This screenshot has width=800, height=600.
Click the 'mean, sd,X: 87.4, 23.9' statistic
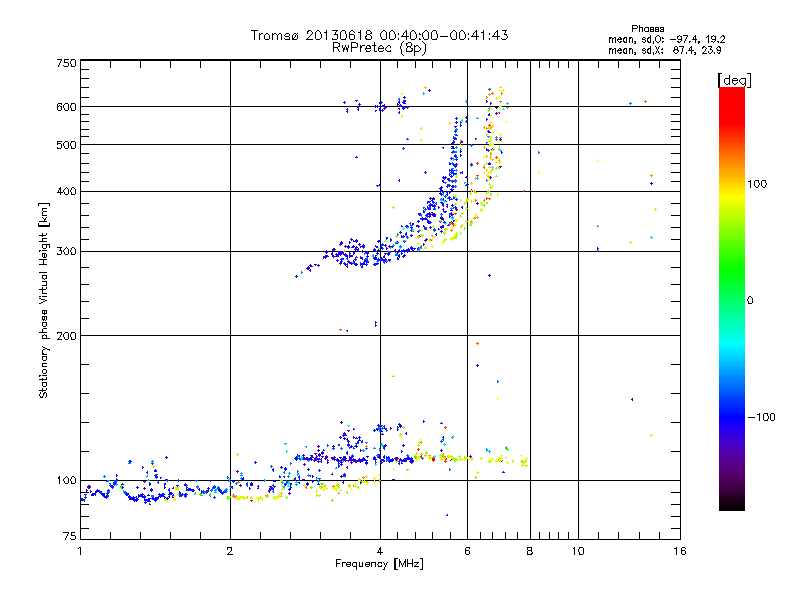(664, 51)
